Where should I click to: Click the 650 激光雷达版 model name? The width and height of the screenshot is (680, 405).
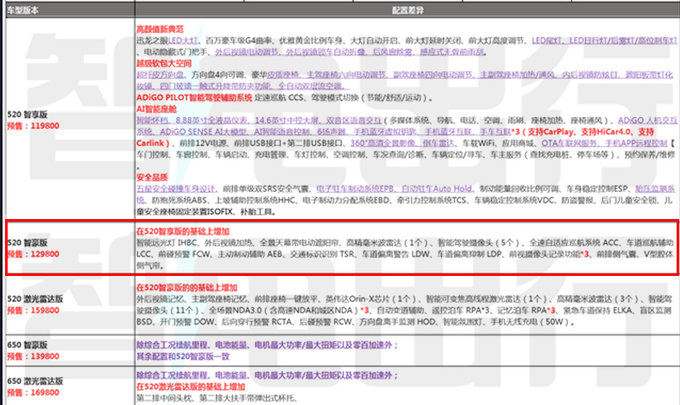[x=35, y=381]
